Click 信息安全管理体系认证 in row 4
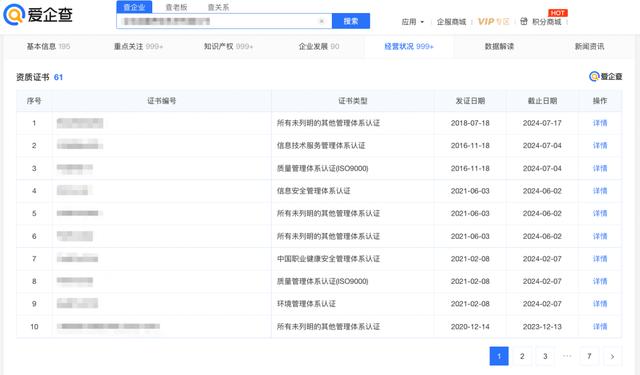The width and height of the screenshot is (640, 375). 313,191
